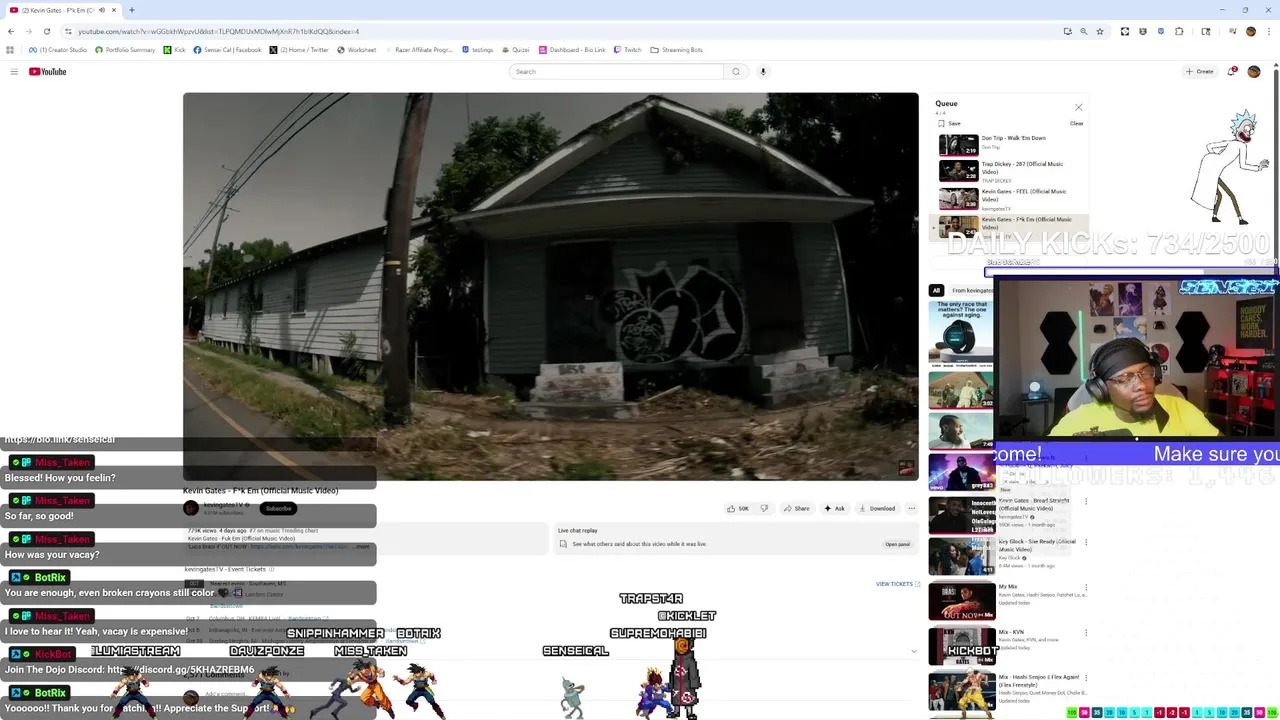Play Don Trip - Walk 'Em Down in queue
This screenshot has height=720, width=1280.
click(x=1010, y=143)
